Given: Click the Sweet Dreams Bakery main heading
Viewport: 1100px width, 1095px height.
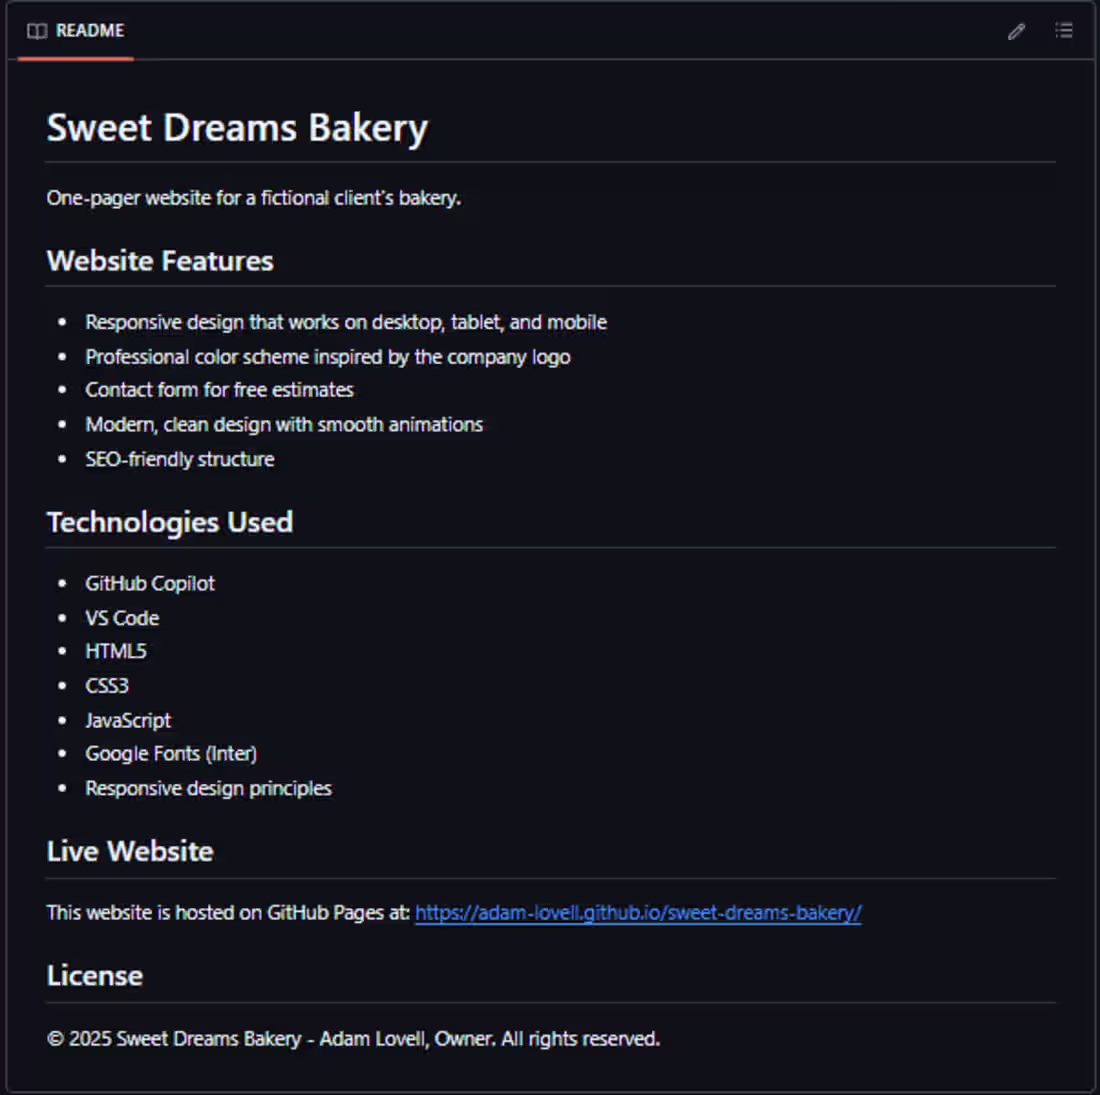Looking at the screenshot, I should click(x=237, y=128).
